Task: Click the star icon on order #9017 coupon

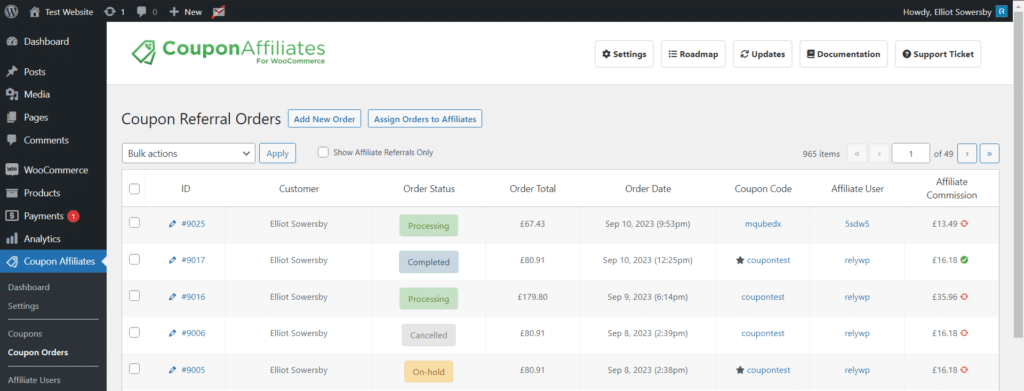Action: pos(740,260)
